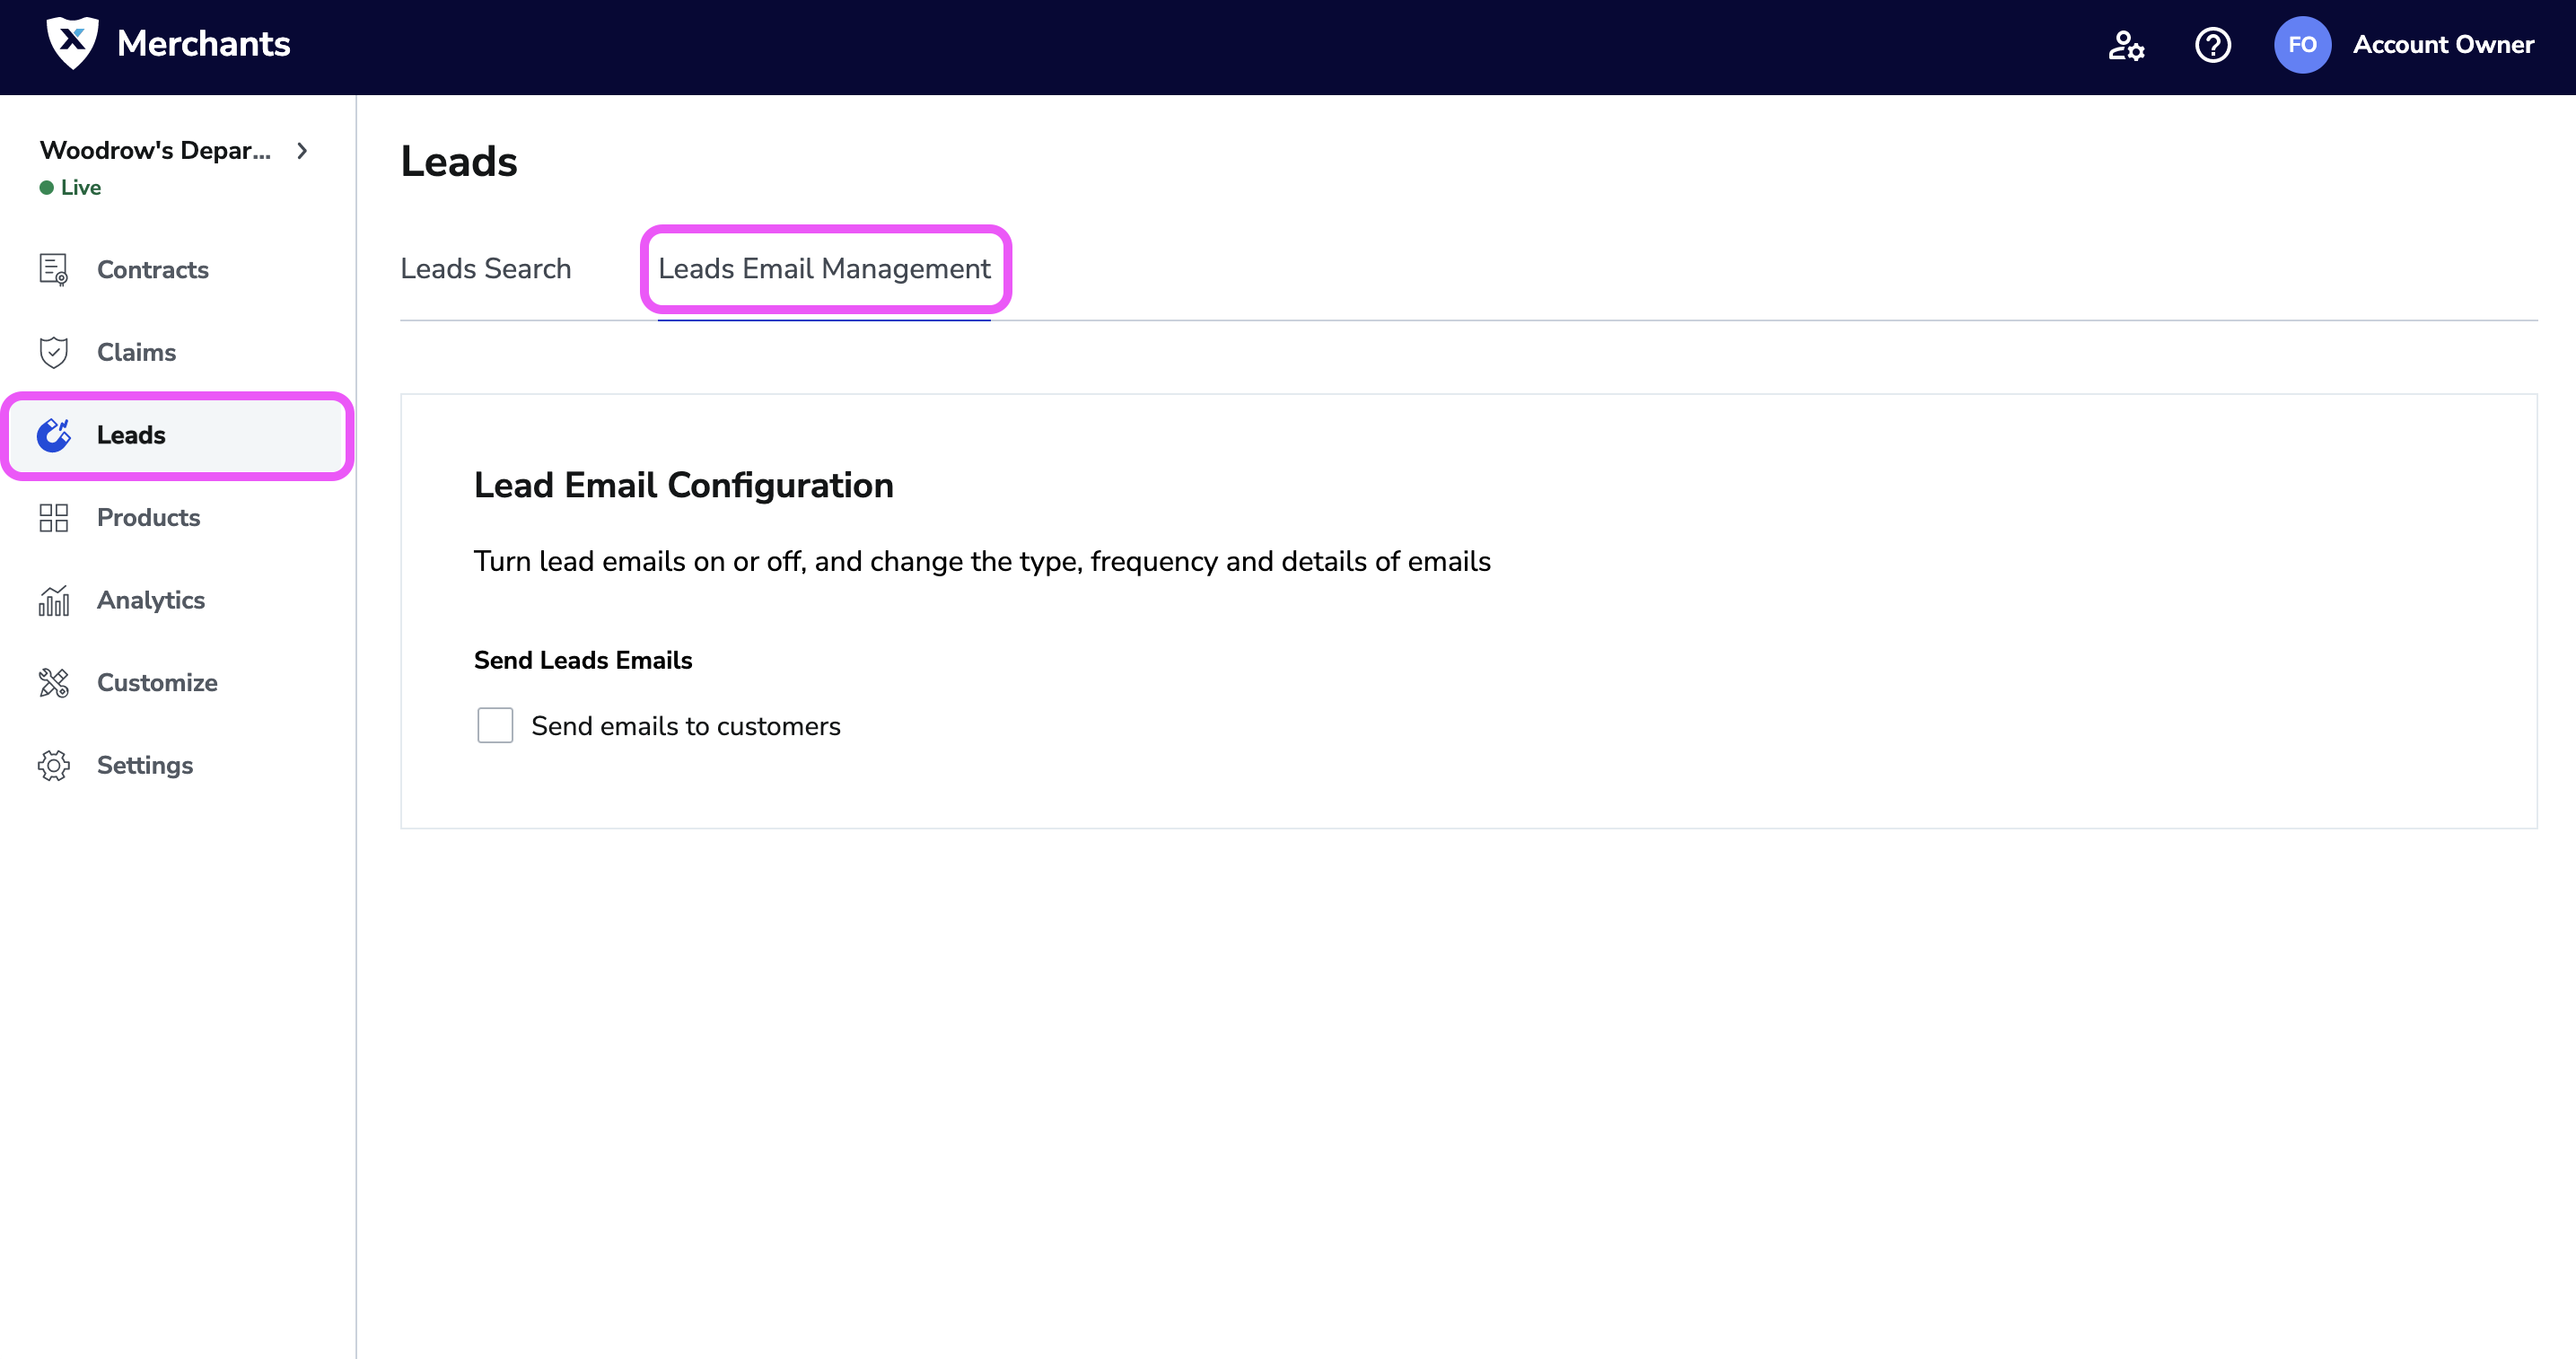Image resolution: width=2576 pixels, height=1359 pixels.
Task: Enable Send emails to customers checkbox
Action: 495,725
